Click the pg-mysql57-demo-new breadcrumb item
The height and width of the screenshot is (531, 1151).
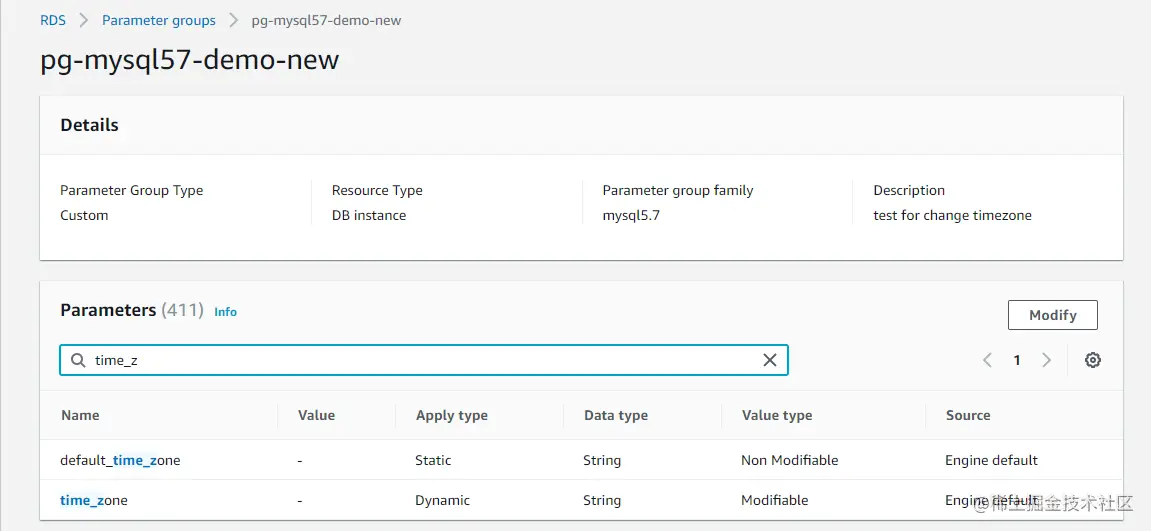326,20
